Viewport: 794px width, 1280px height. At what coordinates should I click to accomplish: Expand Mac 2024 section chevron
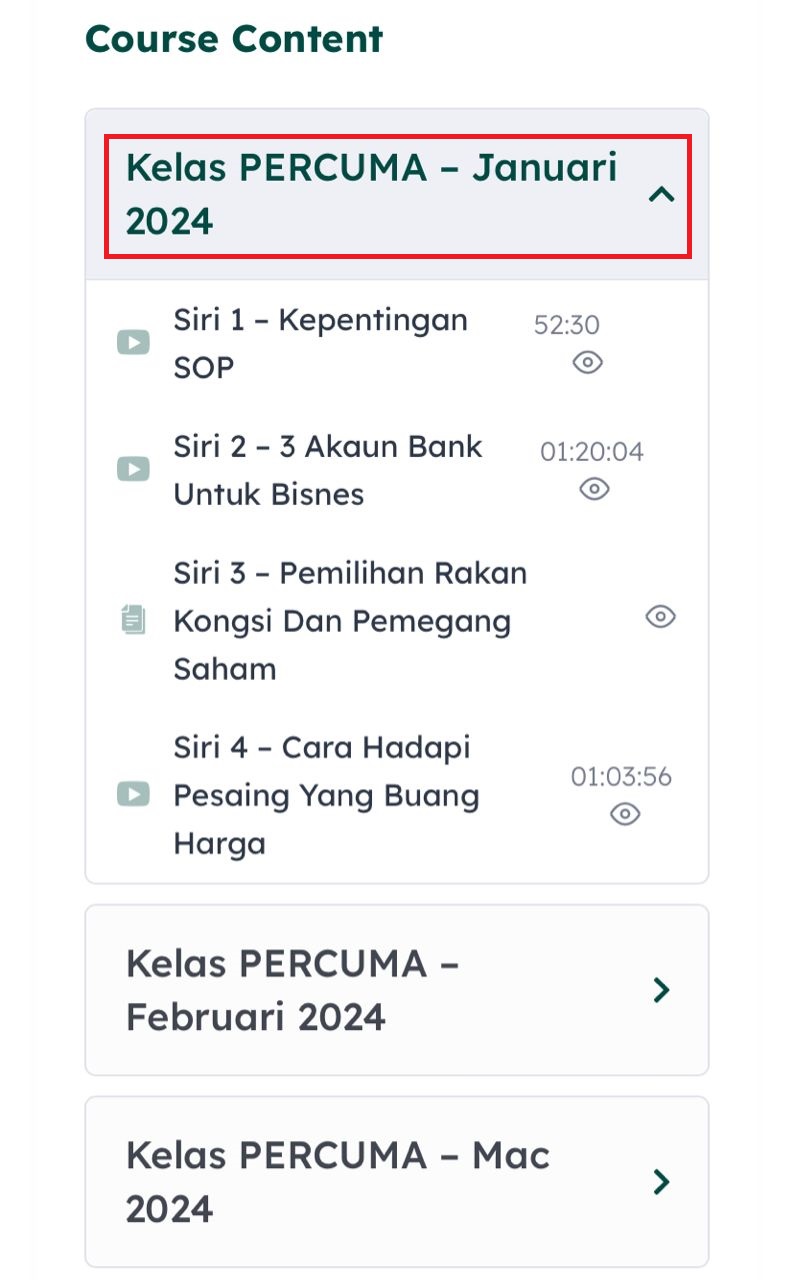660,1182
